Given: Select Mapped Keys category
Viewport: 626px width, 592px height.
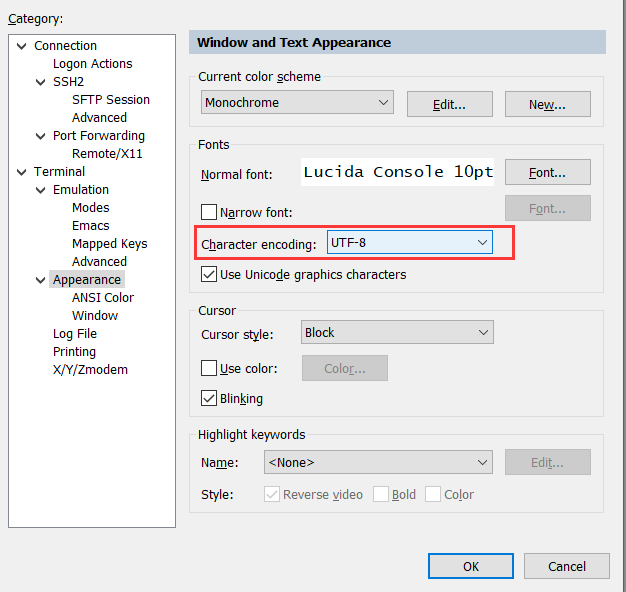Looking at the screenshot, I should pos(110,244).
